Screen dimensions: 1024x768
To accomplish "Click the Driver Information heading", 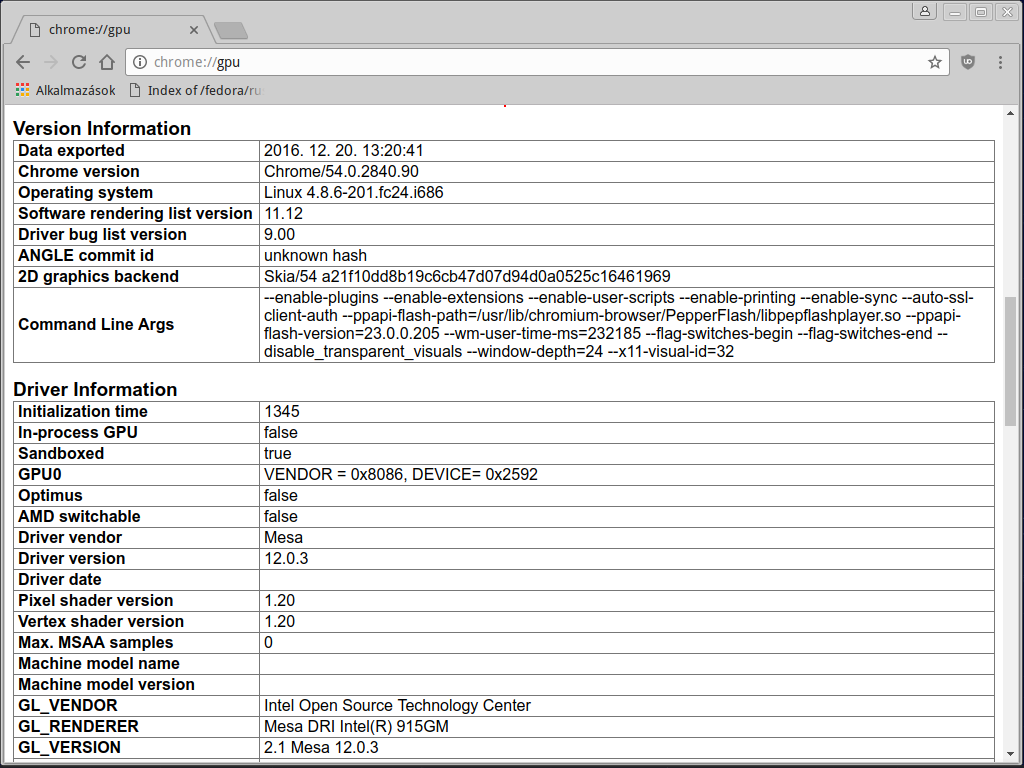I will point(95,389).
